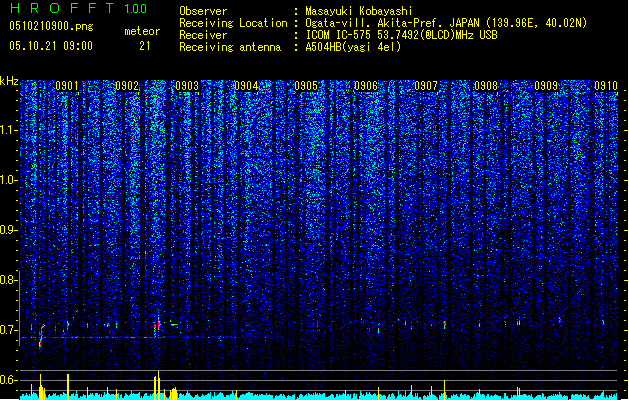Click the 0909 time marker
Screen dimensions: 629x400
point(546,86)
